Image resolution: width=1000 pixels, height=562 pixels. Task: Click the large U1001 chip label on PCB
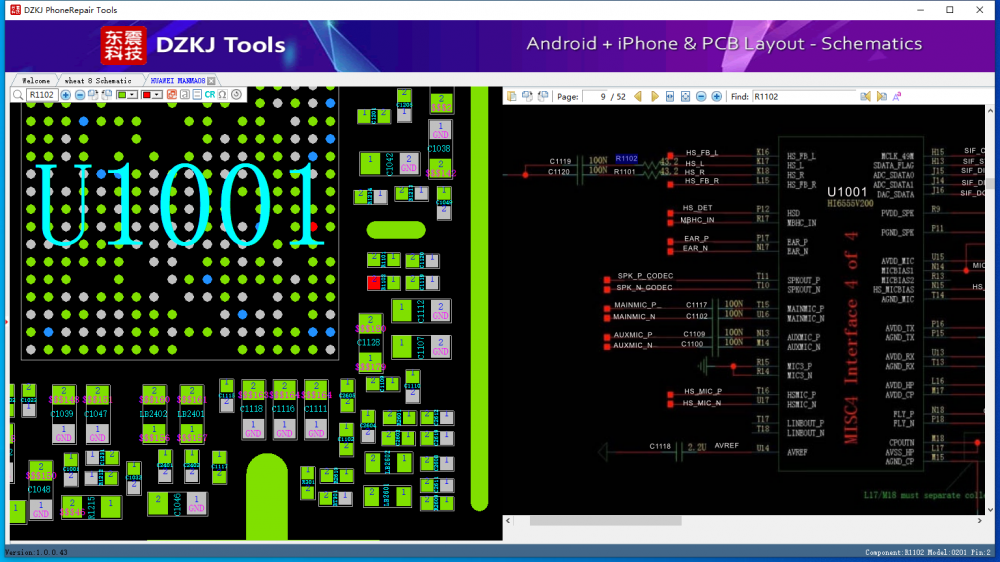180,205
